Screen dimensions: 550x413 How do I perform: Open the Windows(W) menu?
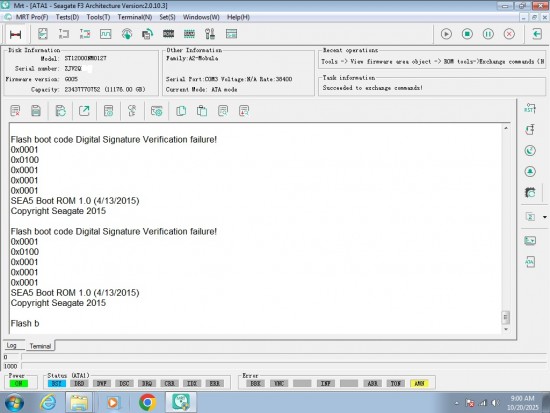coord(201,17)
